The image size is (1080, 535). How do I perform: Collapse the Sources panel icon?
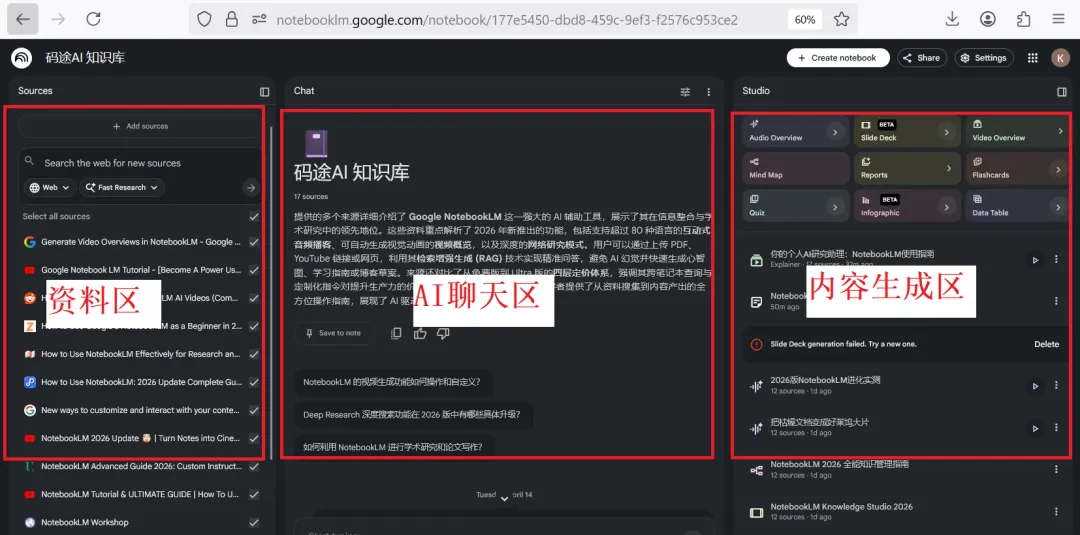(x=264, y=92)
